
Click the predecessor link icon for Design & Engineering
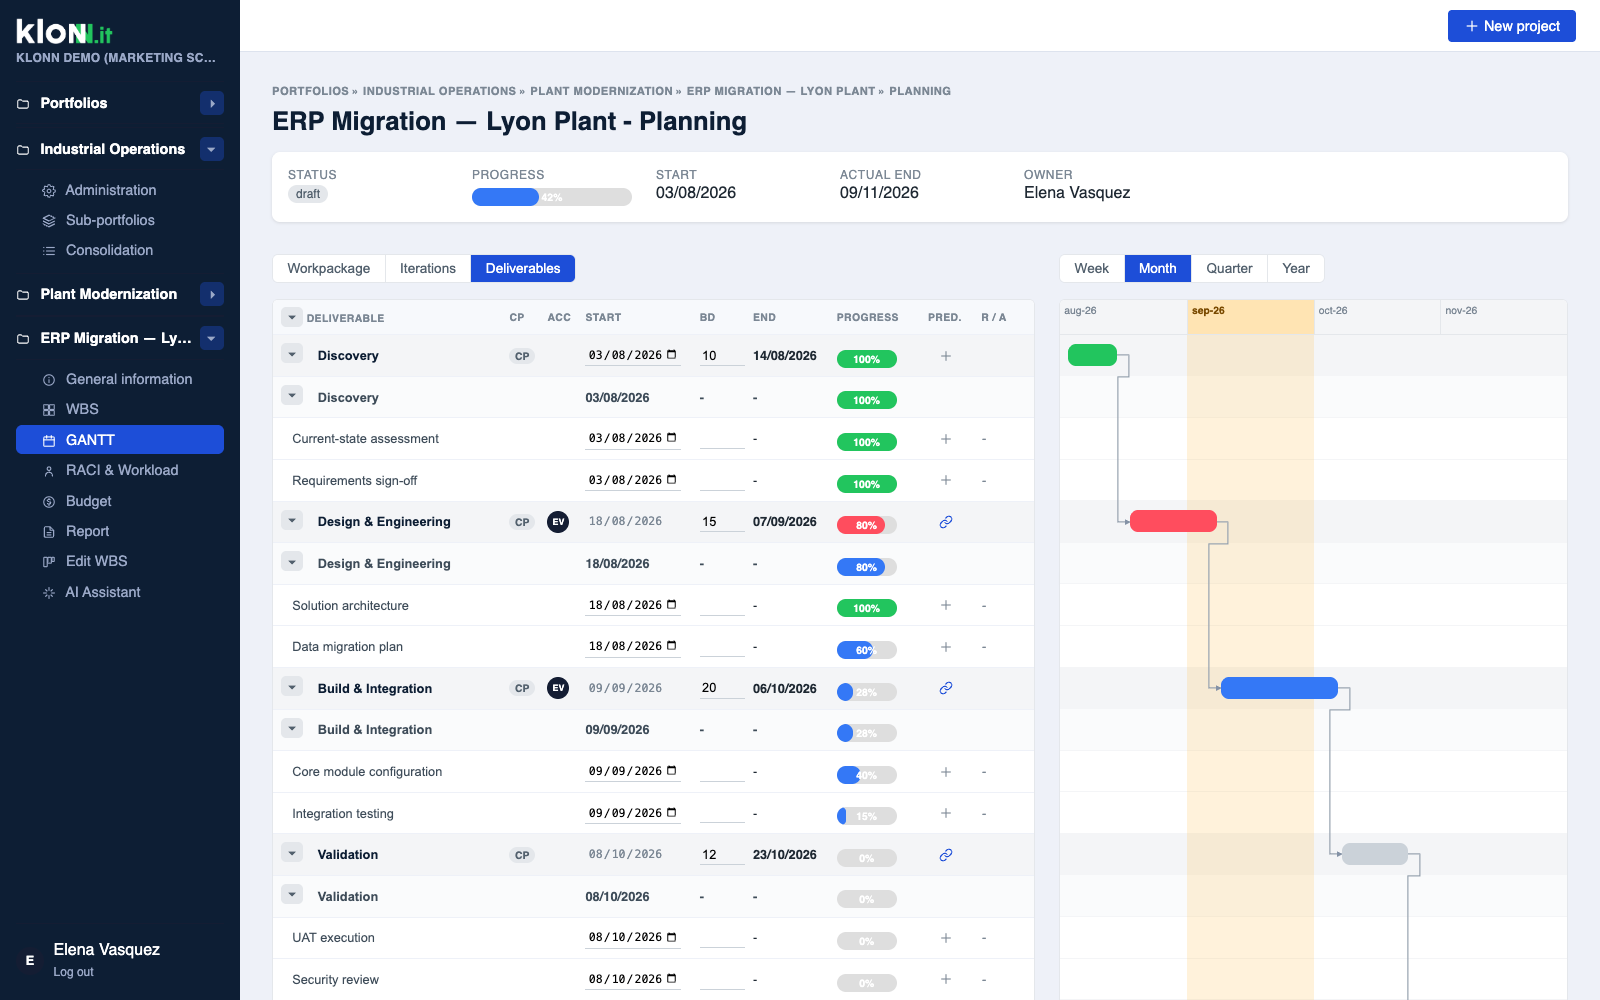tap(945, 522)
